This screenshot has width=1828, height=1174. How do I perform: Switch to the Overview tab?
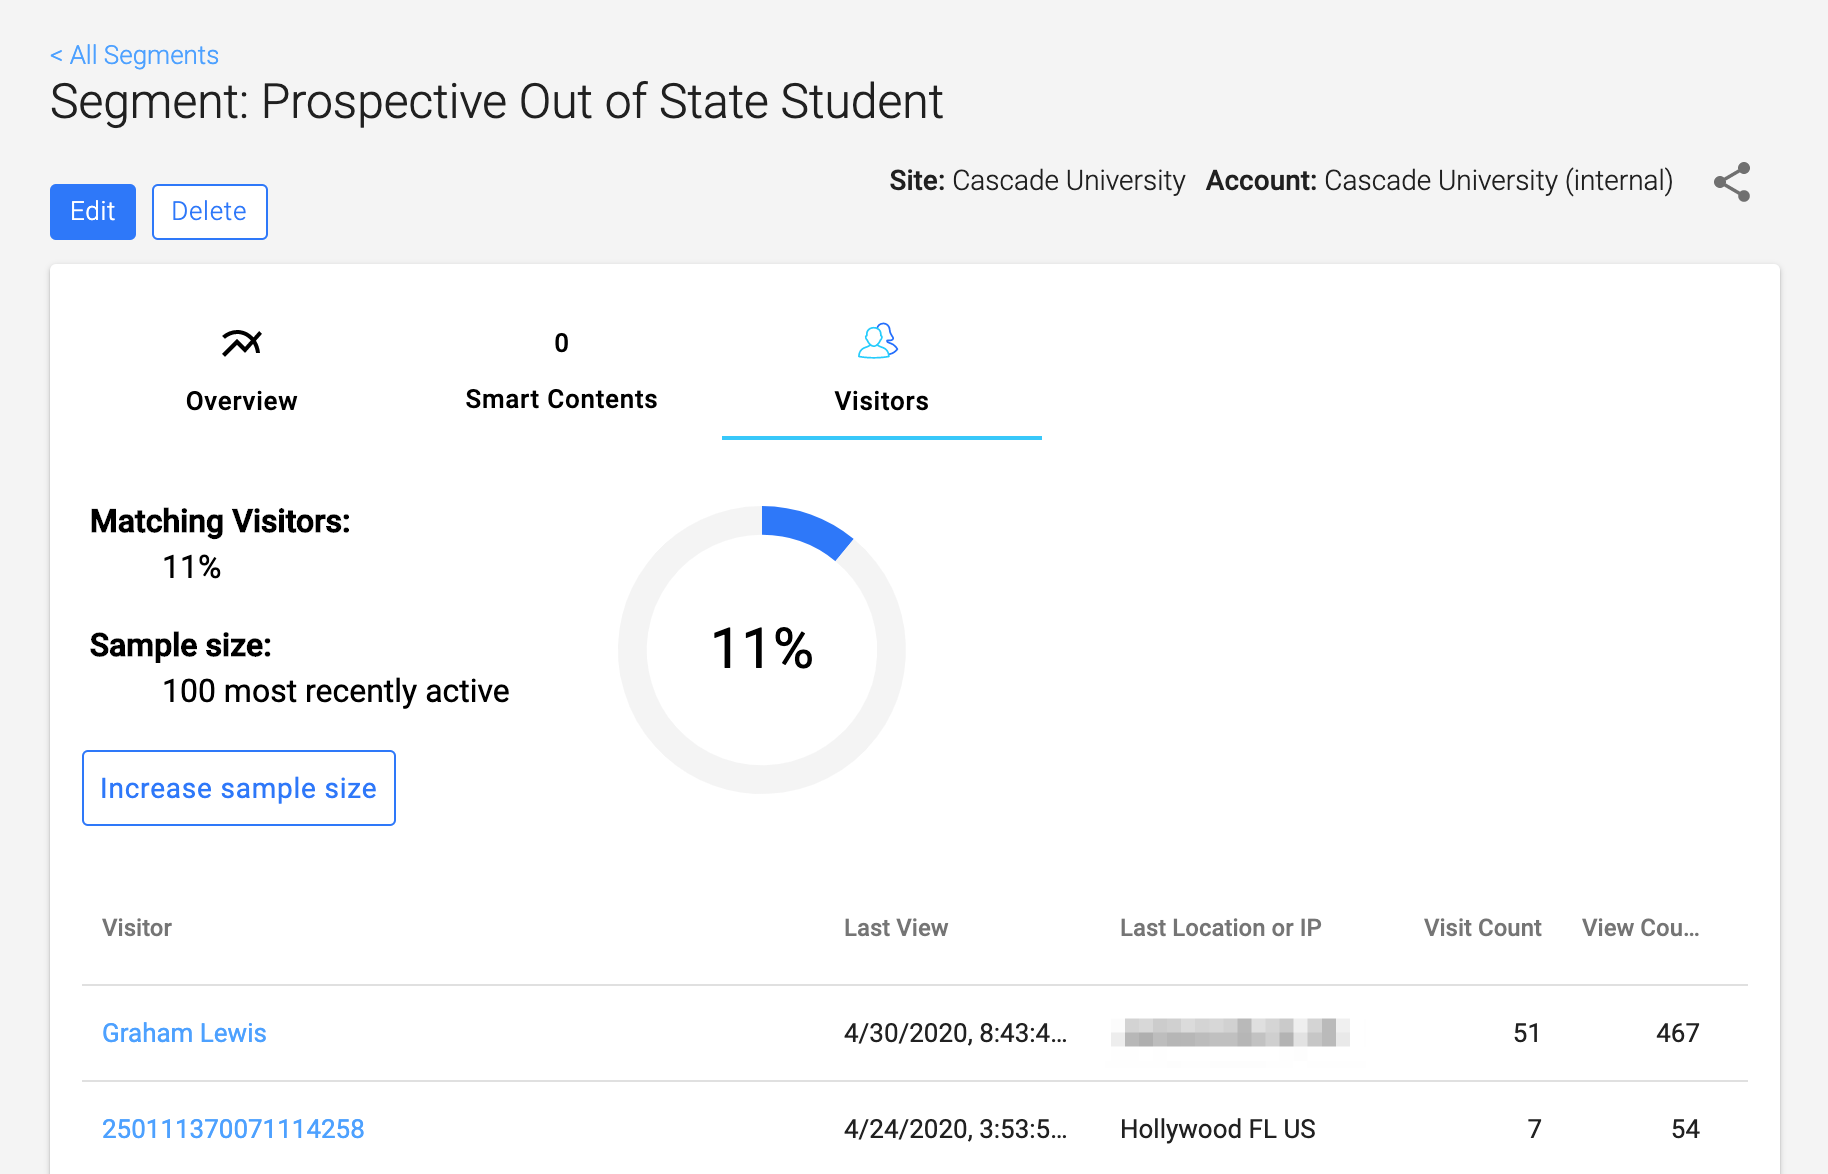tap(241, 401)
